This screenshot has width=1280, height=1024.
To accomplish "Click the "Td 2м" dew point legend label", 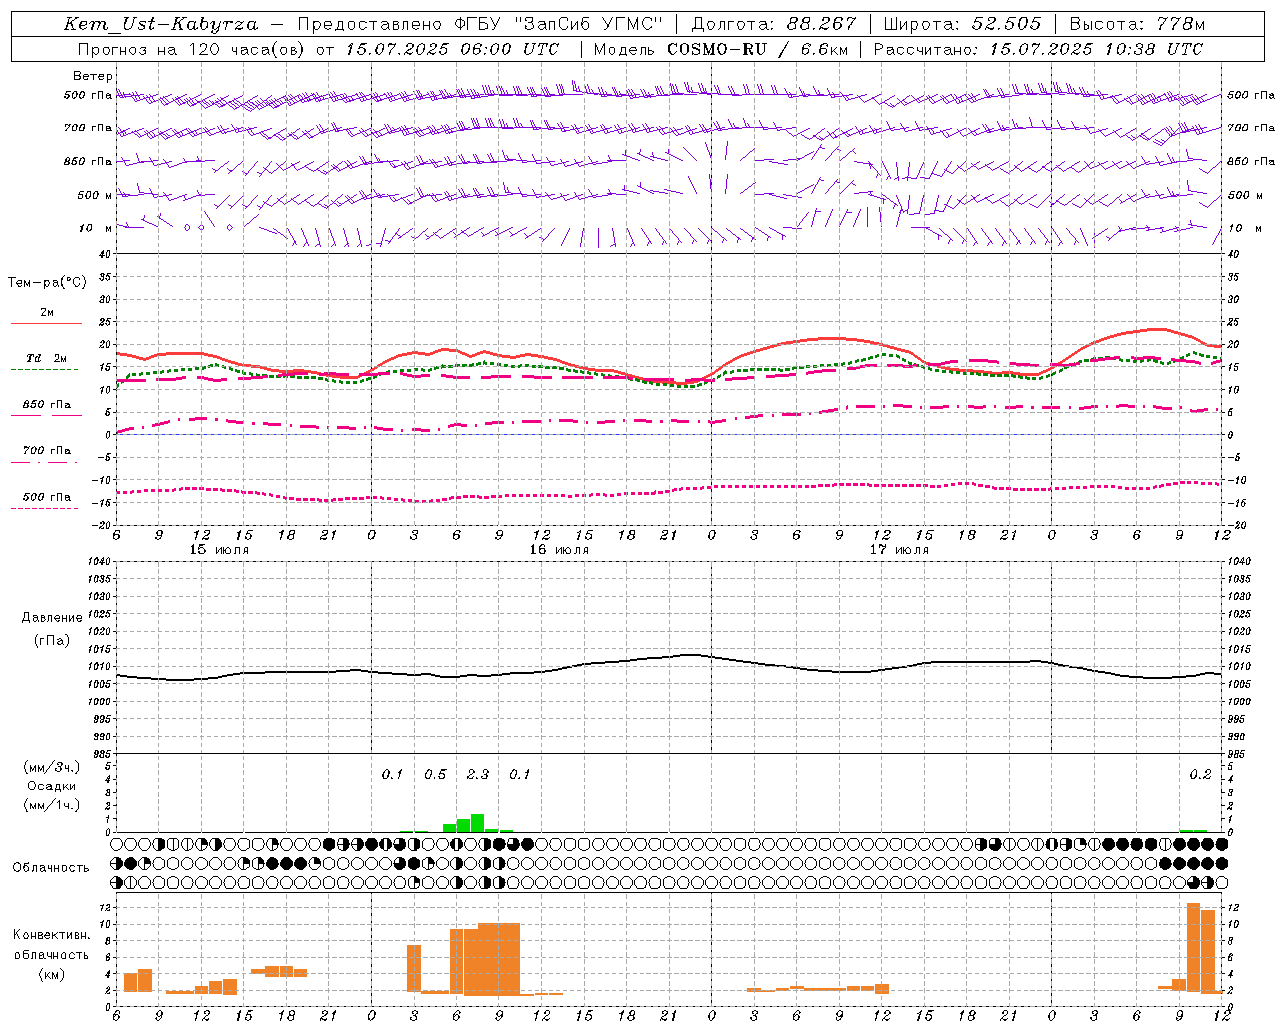I will click(46, 358).
